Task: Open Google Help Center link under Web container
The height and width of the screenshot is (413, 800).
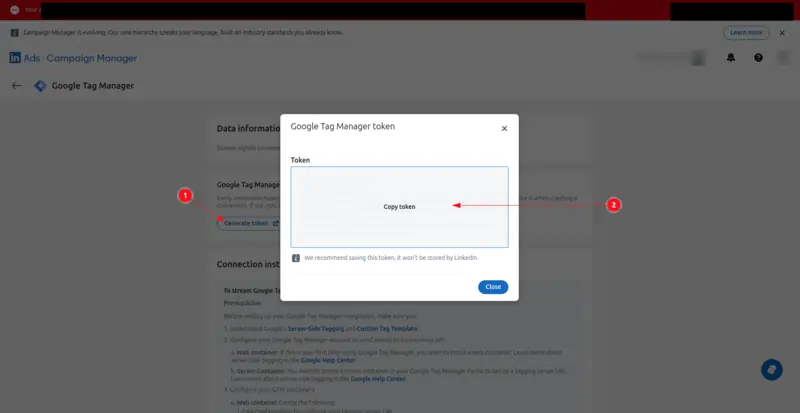Action: pos(328,360)
